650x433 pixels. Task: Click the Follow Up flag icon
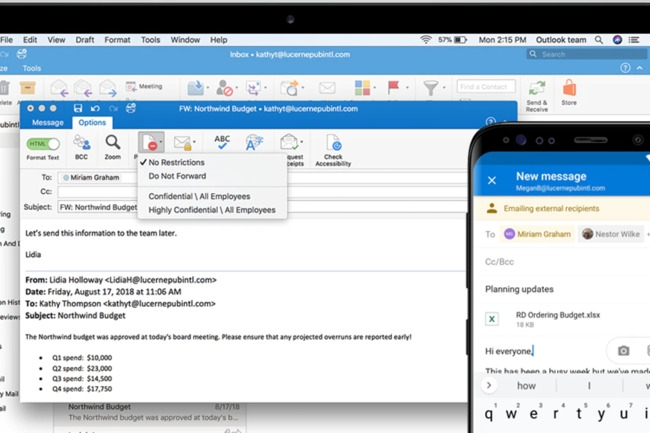pos(393,87)
